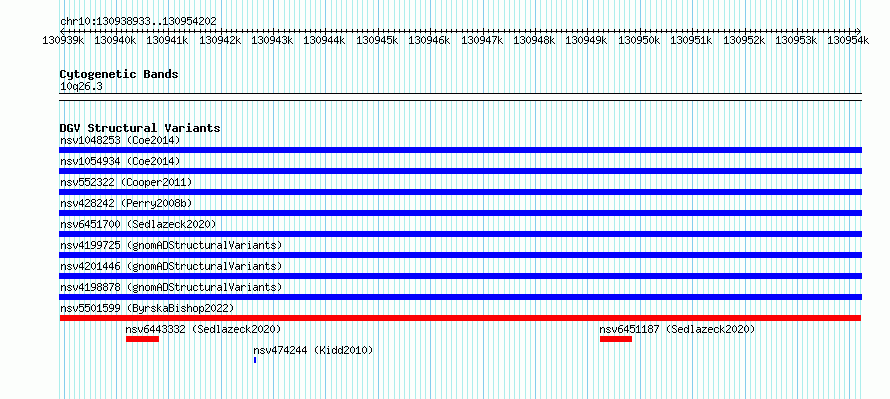Select the blue bar below nsv1048253
The width and height of the screenshot is (890, 399).
[x=460, y=150]
